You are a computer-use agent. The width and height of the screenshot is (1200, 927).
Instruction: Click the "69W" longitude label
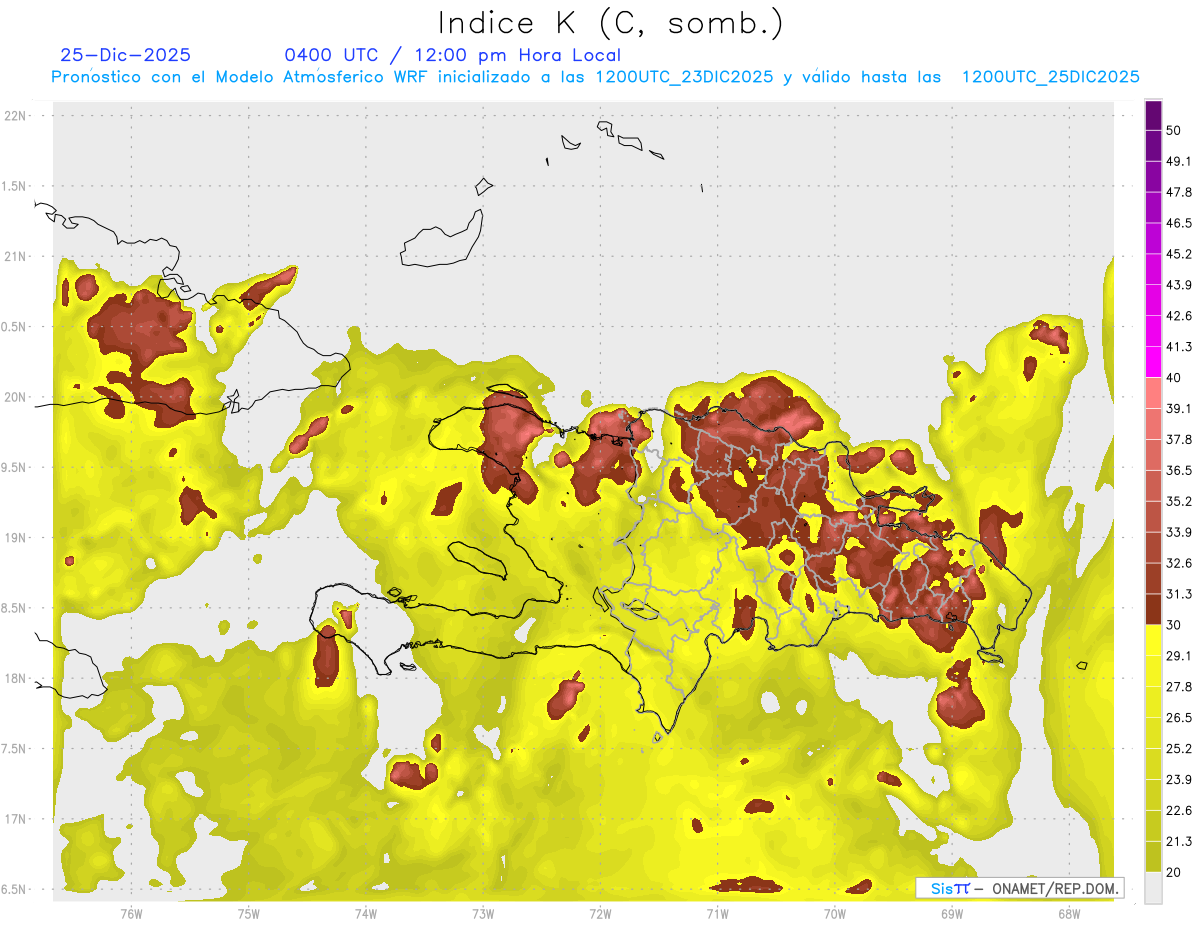coord(951,913)
